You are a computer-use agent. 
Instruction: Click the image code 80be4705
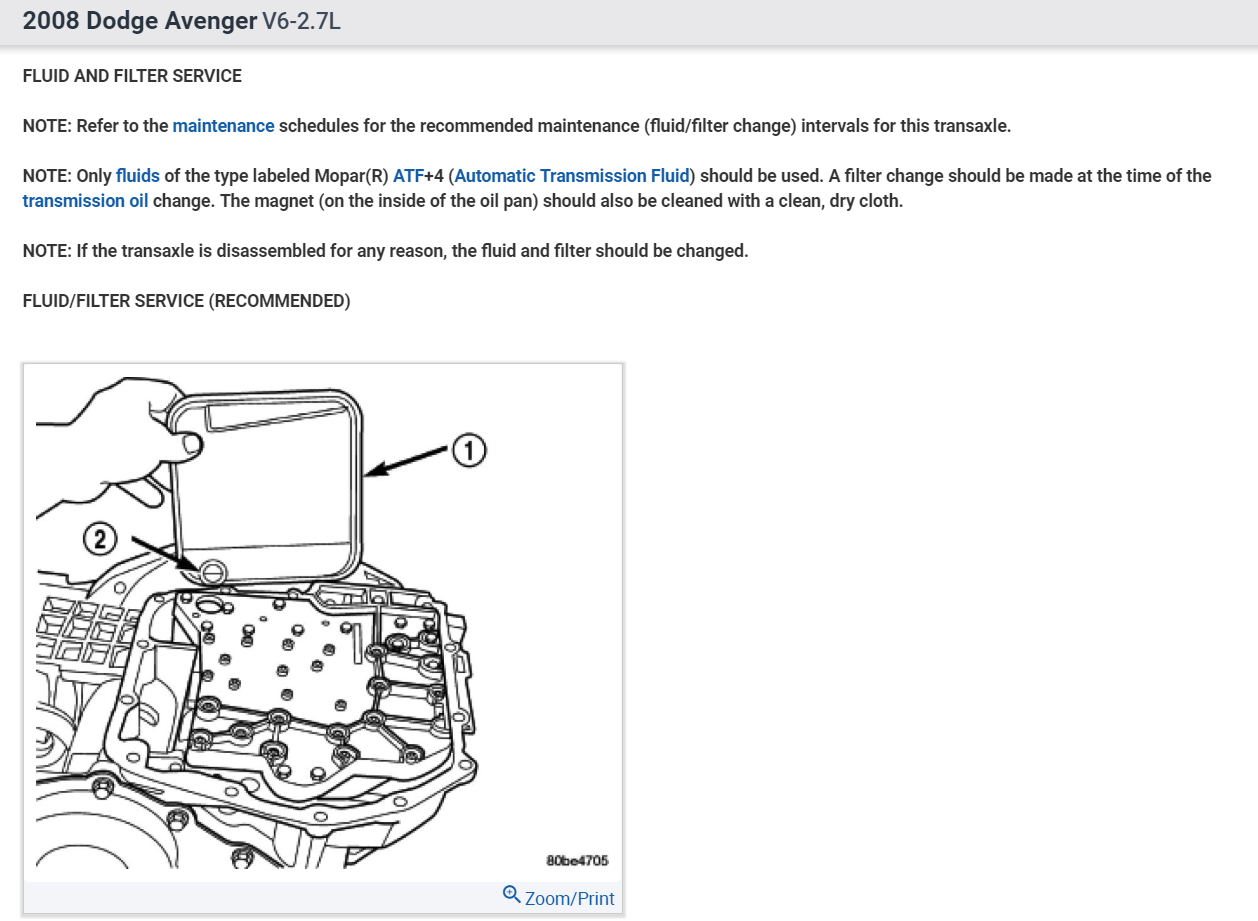coord(577,860)
